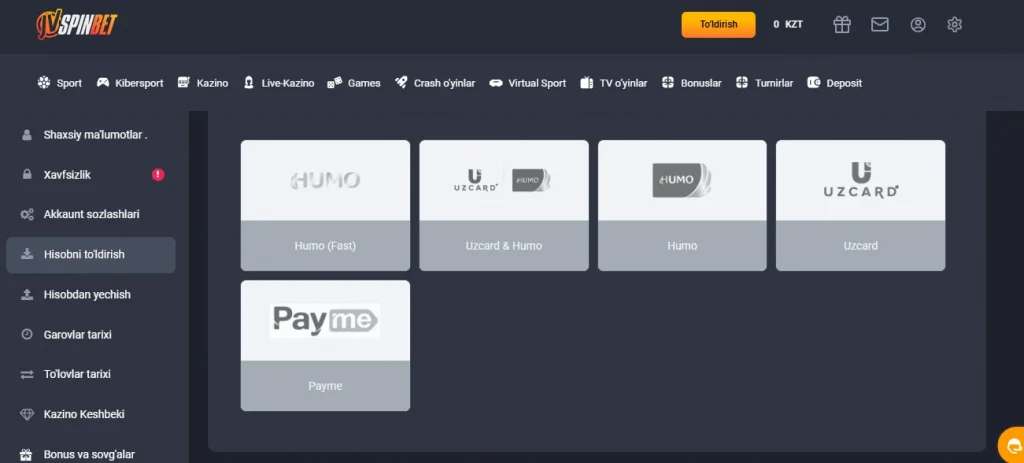Click the red security alert badge
Screen dimensions: 1024x463
pyautogui.click(x=158, y=174)
